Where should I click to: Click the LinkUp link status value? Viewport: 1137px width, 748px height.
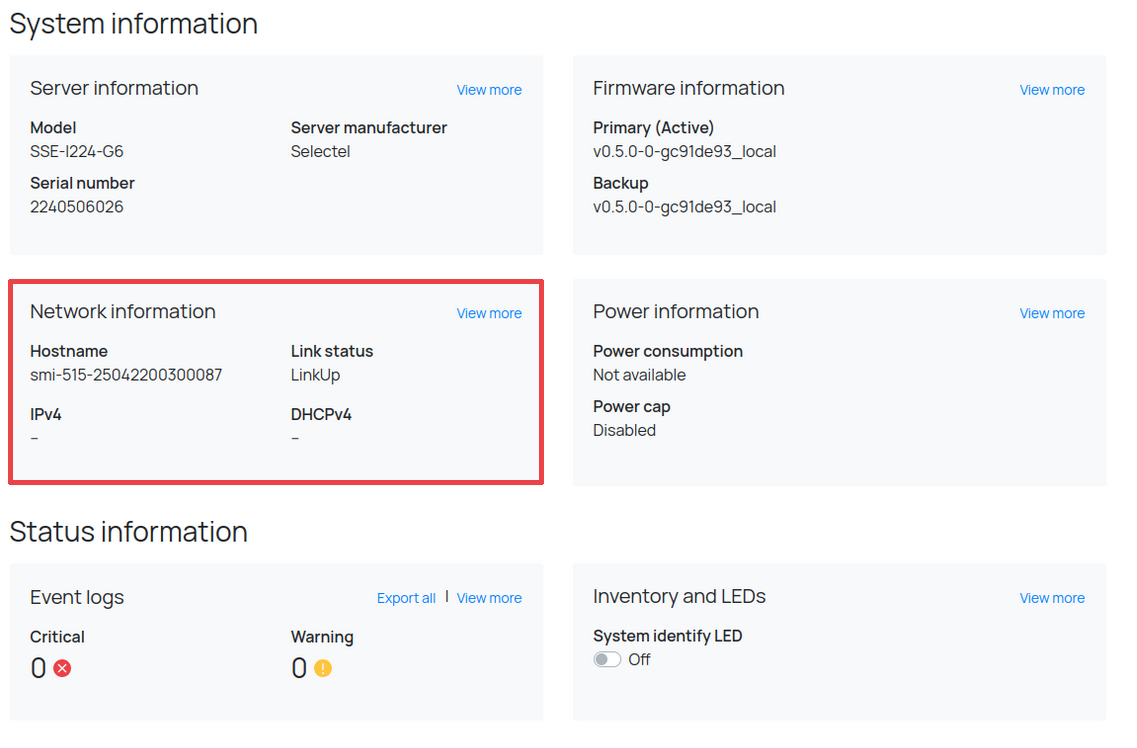315,375
